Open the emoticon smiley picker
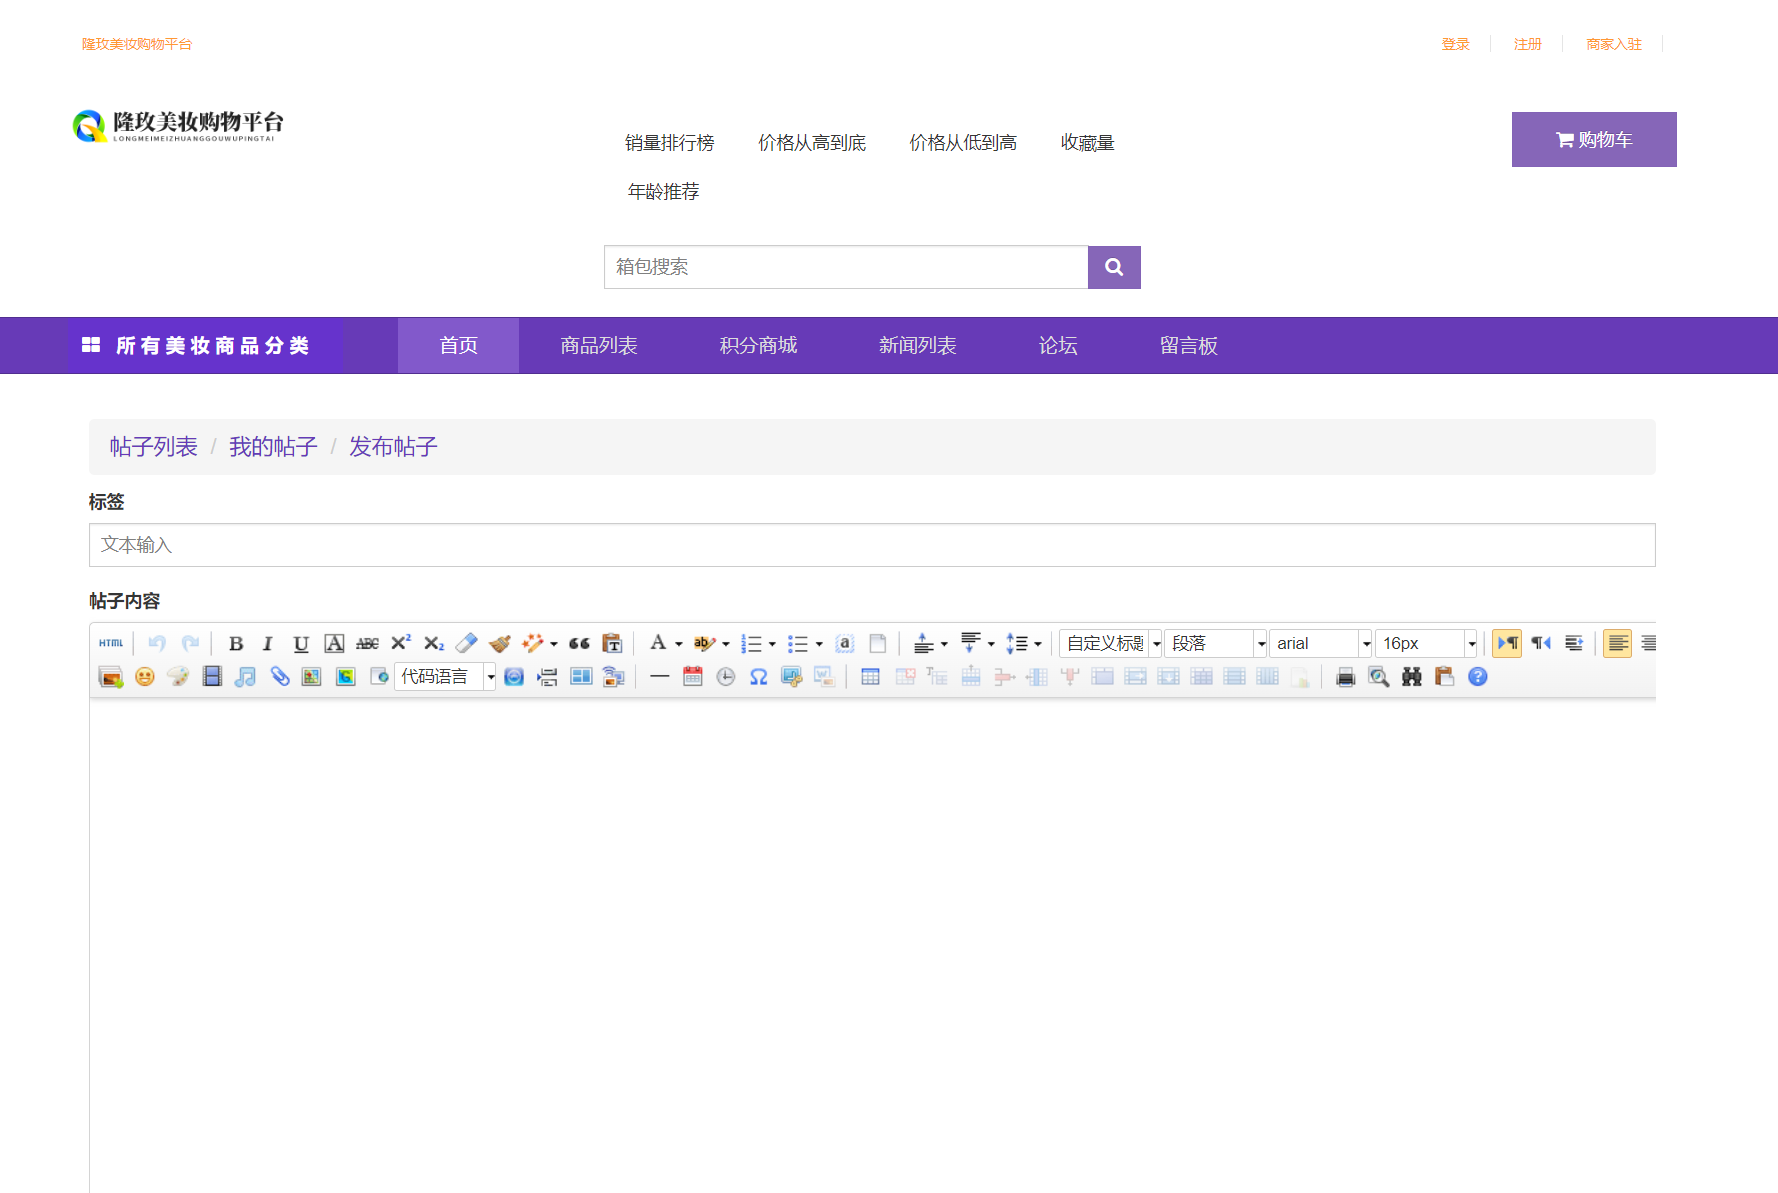 click(x=144, y=677)
